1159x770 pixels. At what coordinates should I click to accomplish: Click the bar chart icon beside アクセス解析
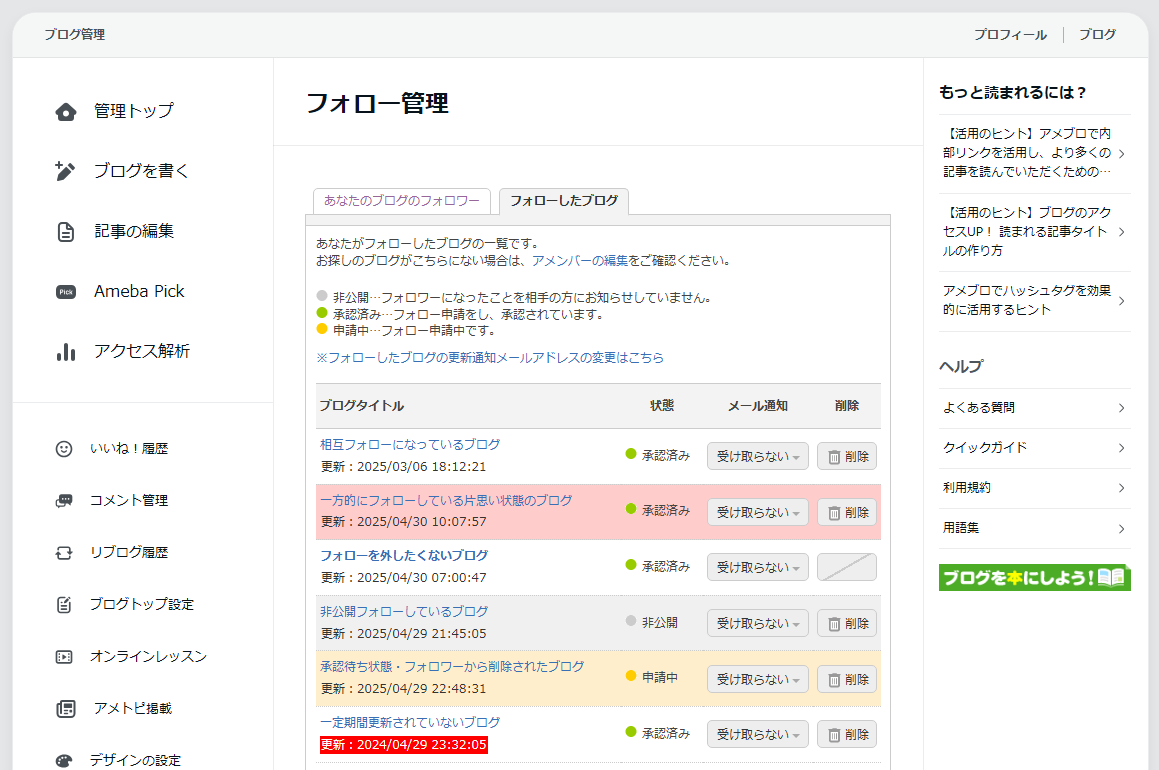coord(66,352)
